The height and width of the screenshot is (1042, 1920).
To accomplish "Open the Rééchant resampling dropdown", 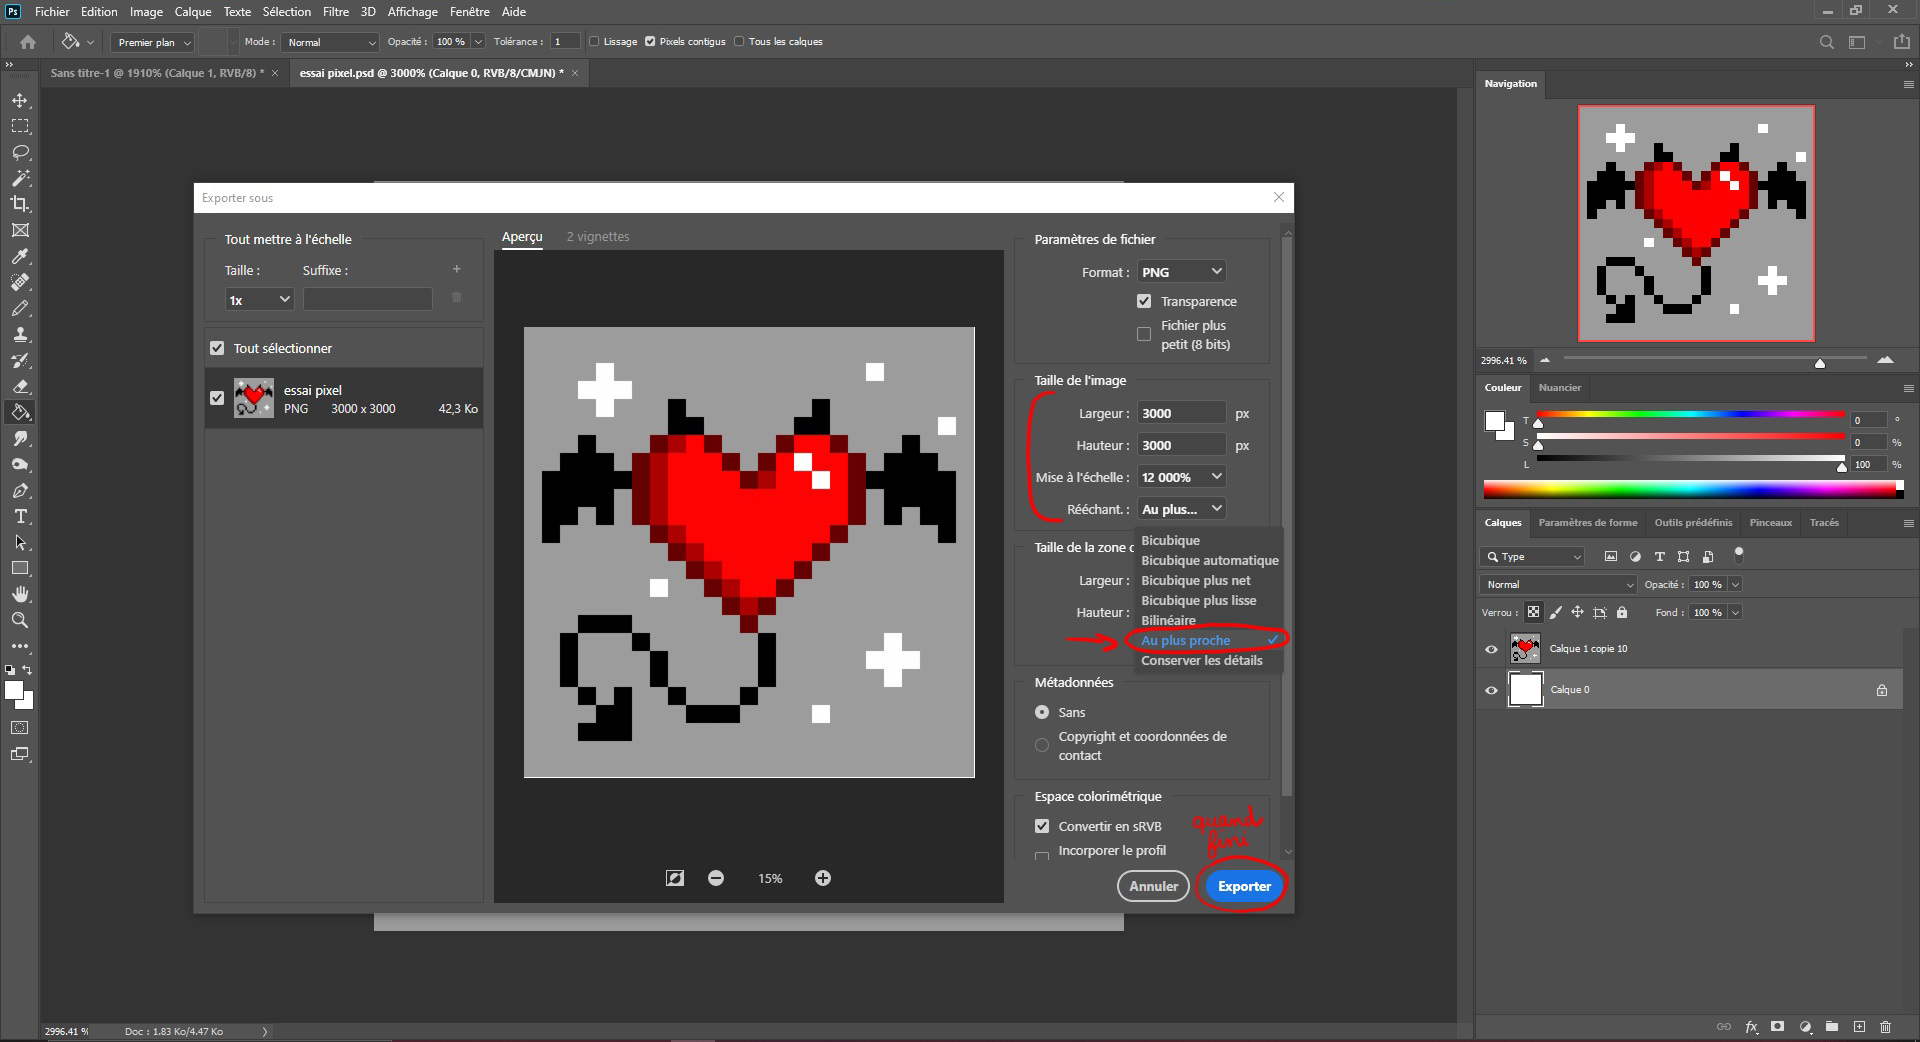I will (1181, 509).
